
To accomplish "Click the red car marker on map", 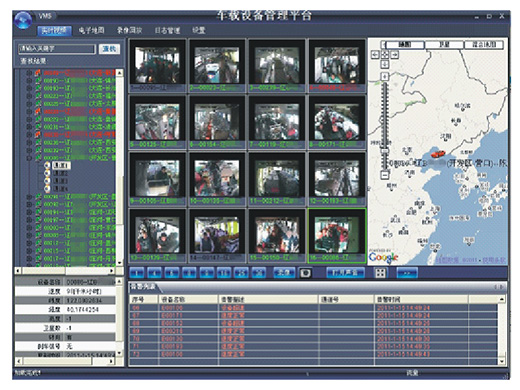I will (x=438, y=154).
